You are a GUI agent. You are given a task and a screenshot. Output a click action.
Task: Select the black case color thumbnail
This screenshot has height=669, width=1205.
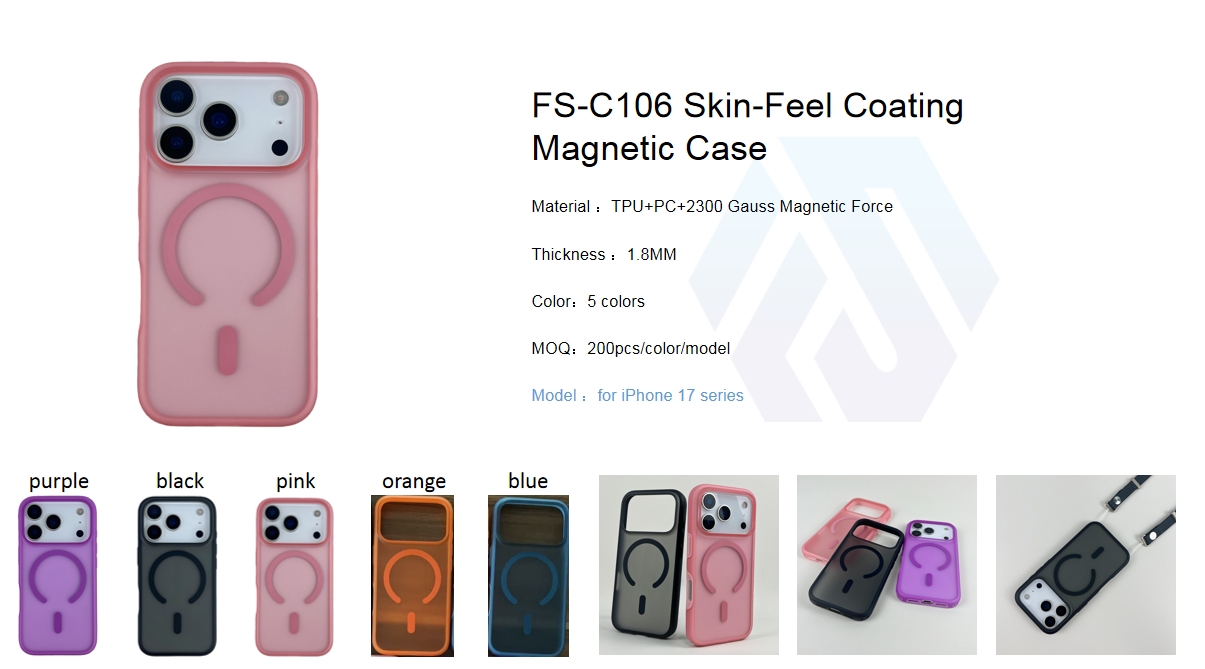coord(177,576)
